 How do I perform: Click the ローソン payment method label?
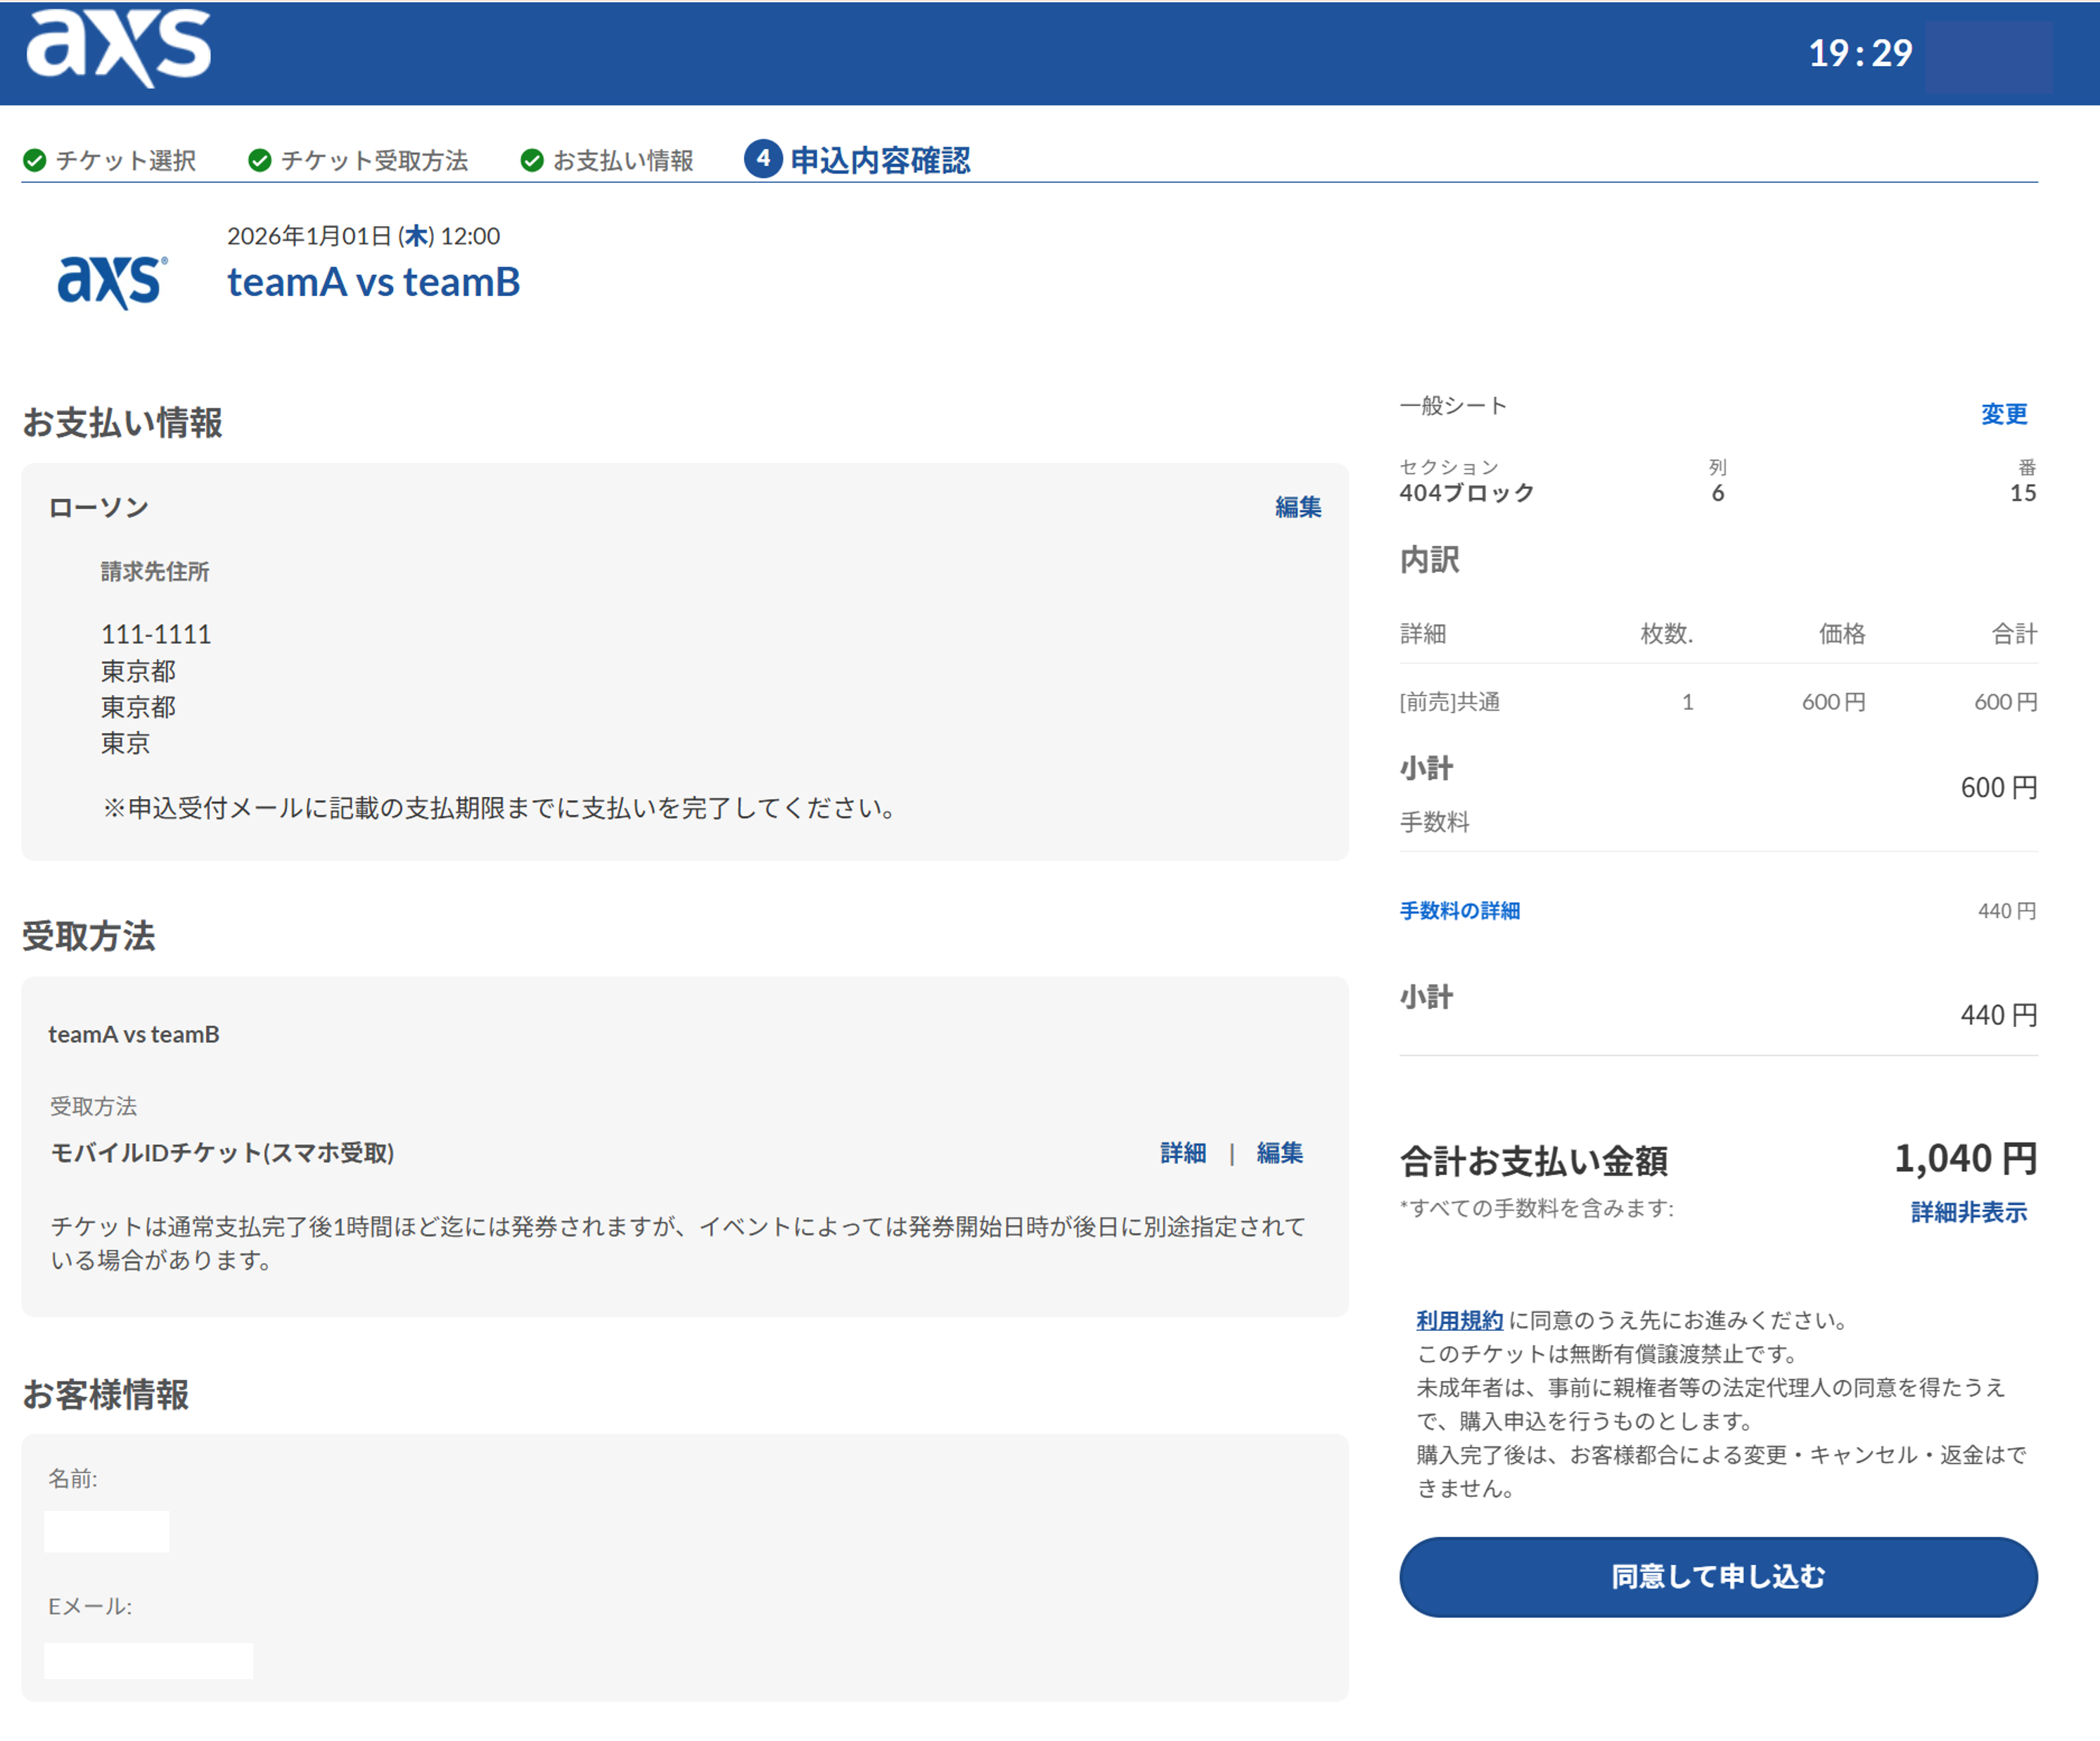tap(98, 507)
